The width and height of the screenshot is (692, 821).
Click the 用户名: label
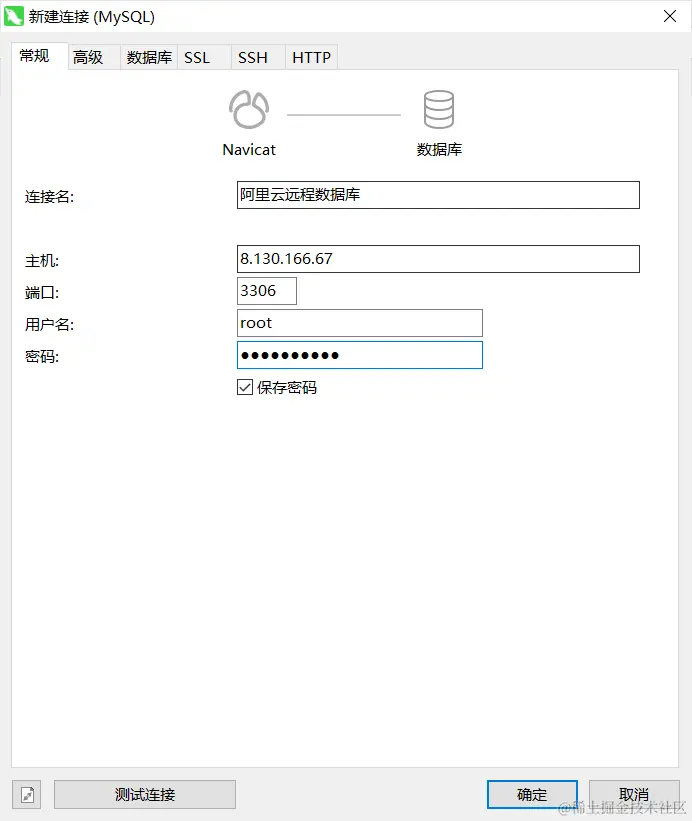50,325
